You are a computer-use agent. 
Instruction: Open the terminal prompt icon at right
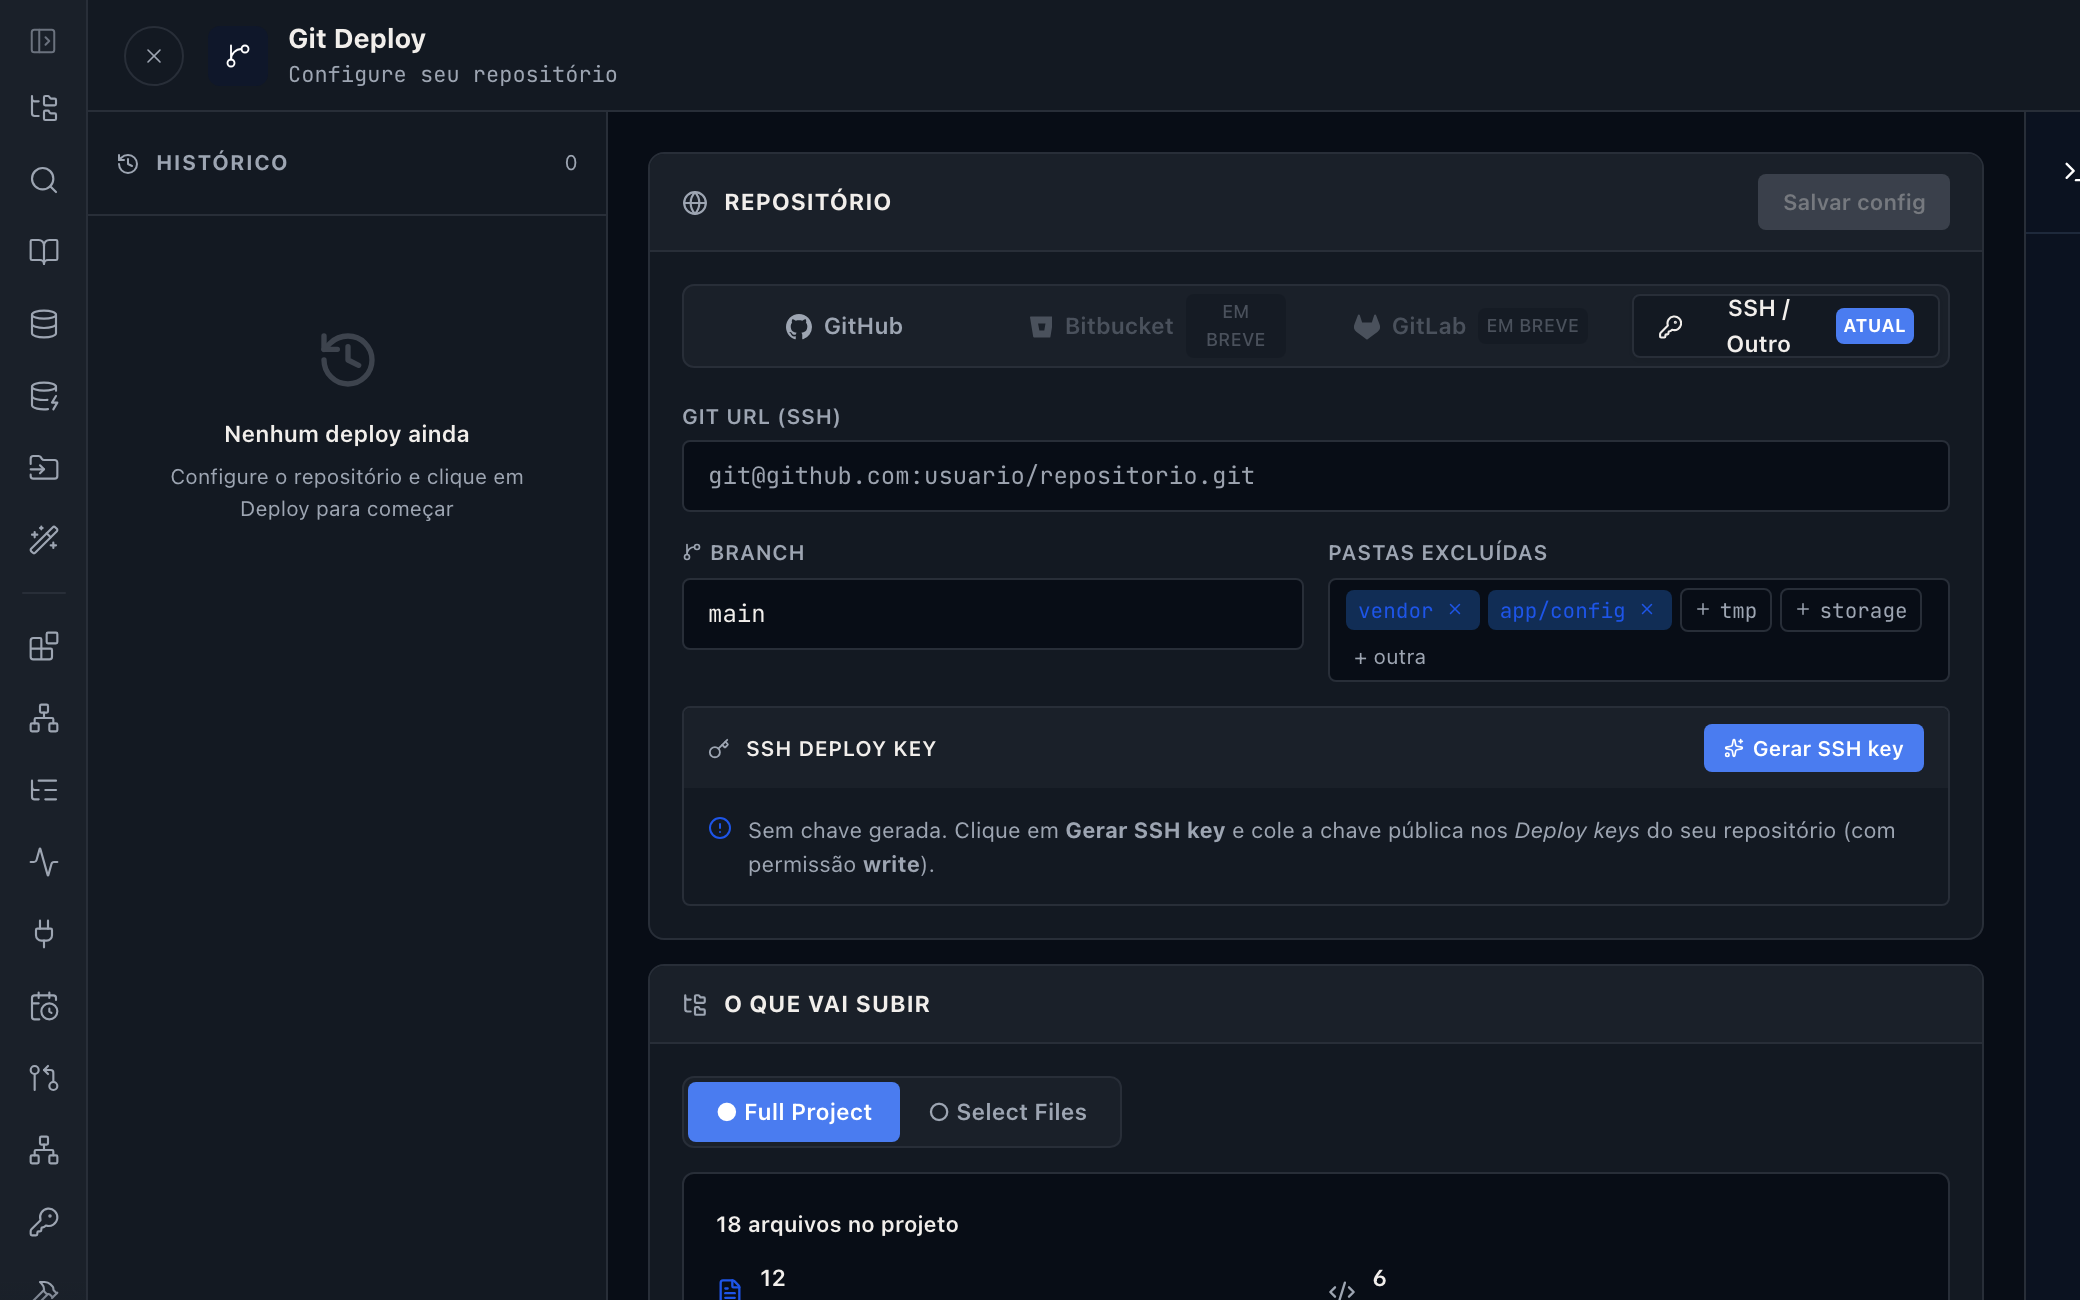tap(2071, 172)
